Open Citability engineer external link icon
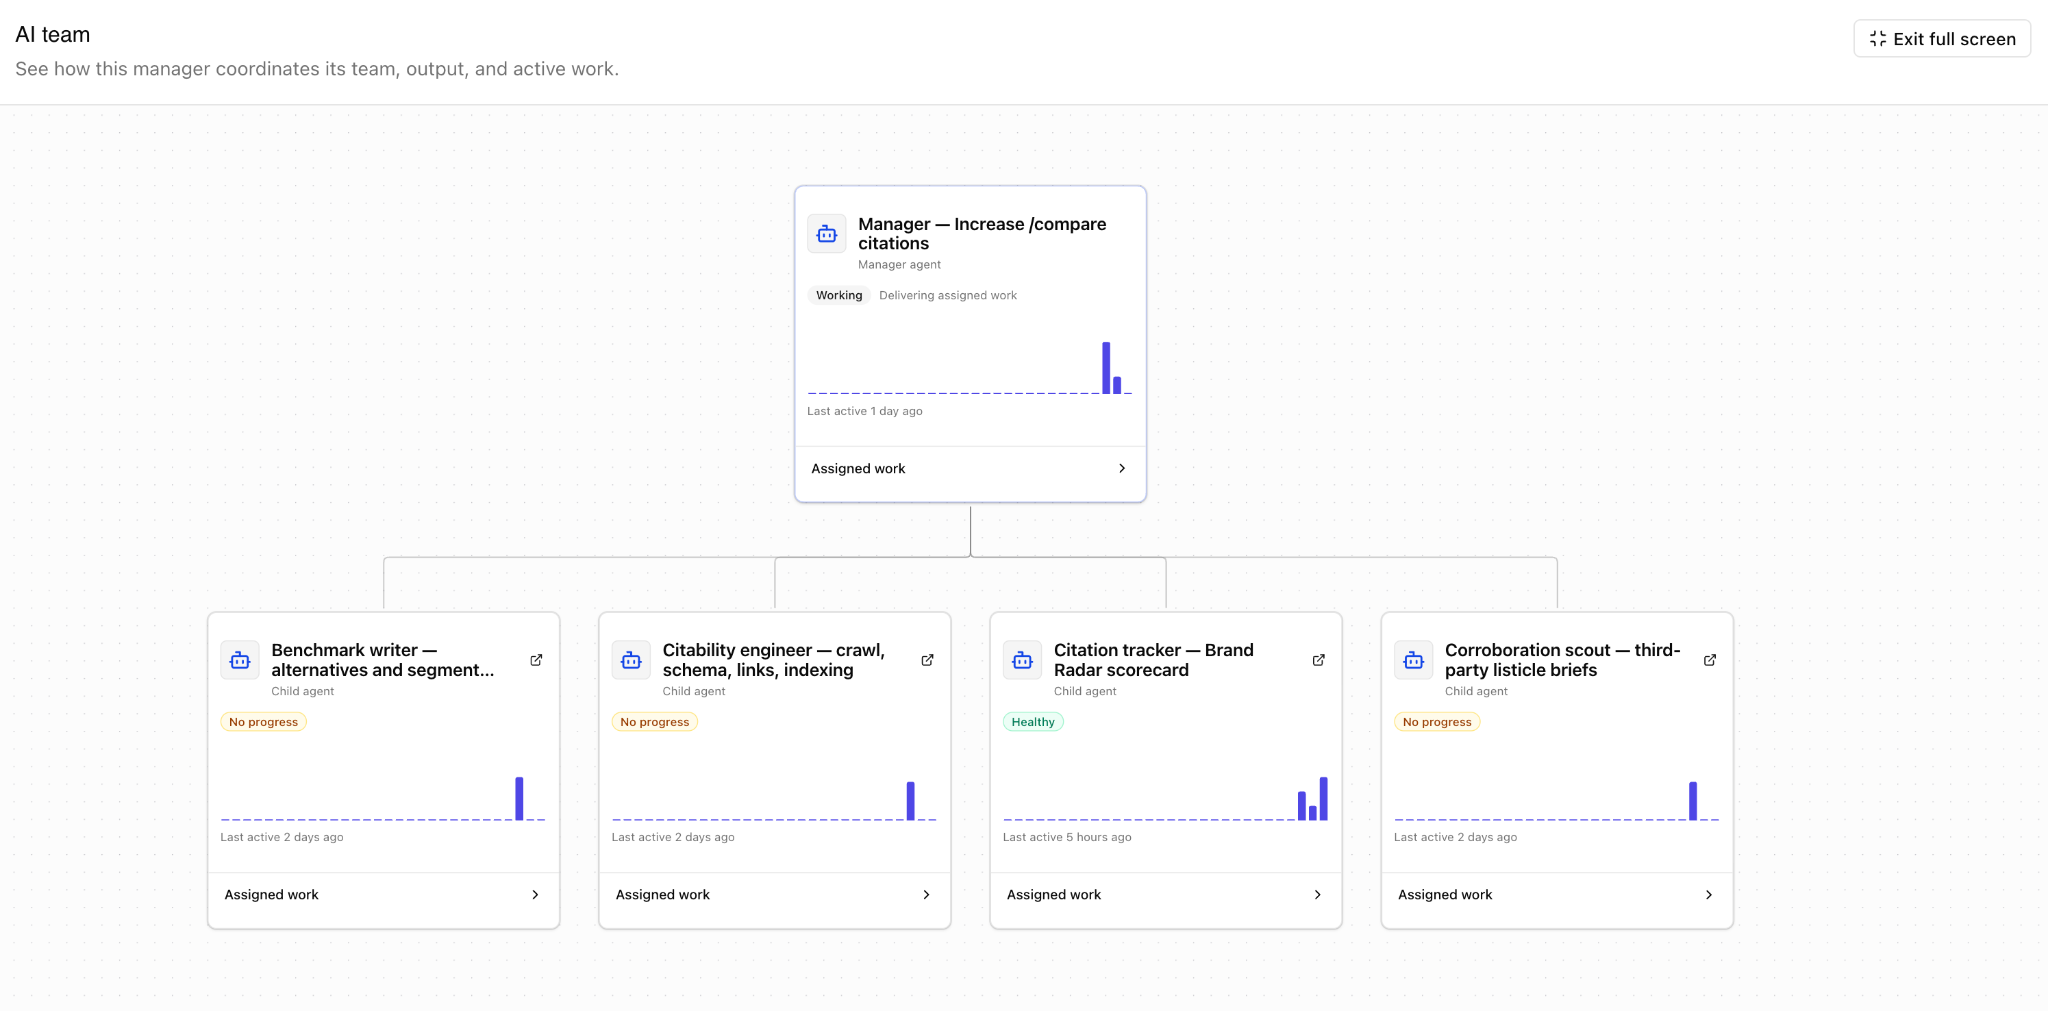 (927, 660)
